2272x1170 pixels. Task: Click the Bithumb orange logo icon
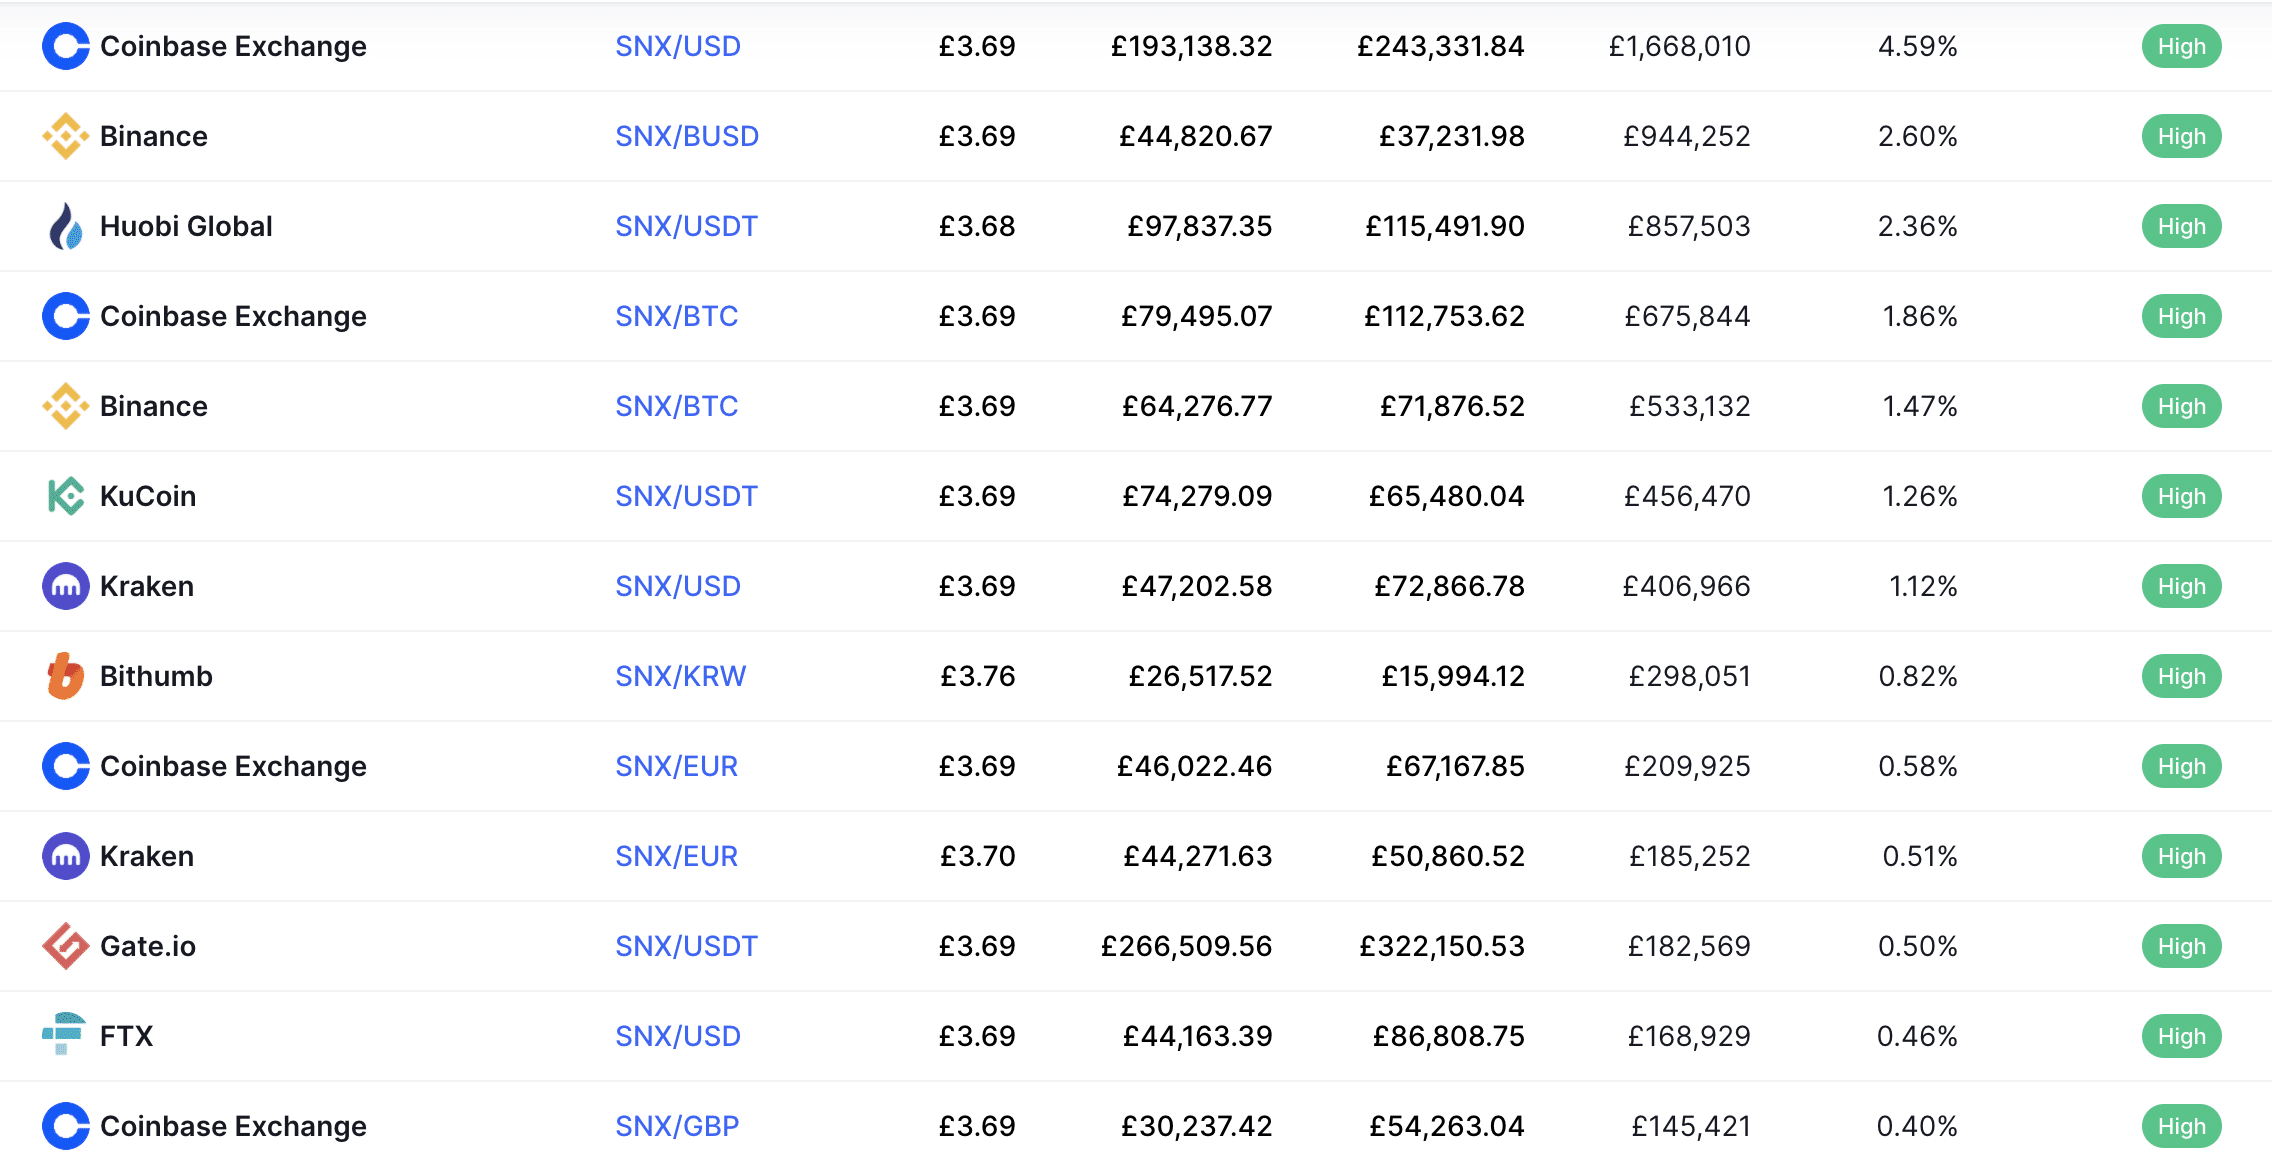pyautogui.click(x=65, y=676)
